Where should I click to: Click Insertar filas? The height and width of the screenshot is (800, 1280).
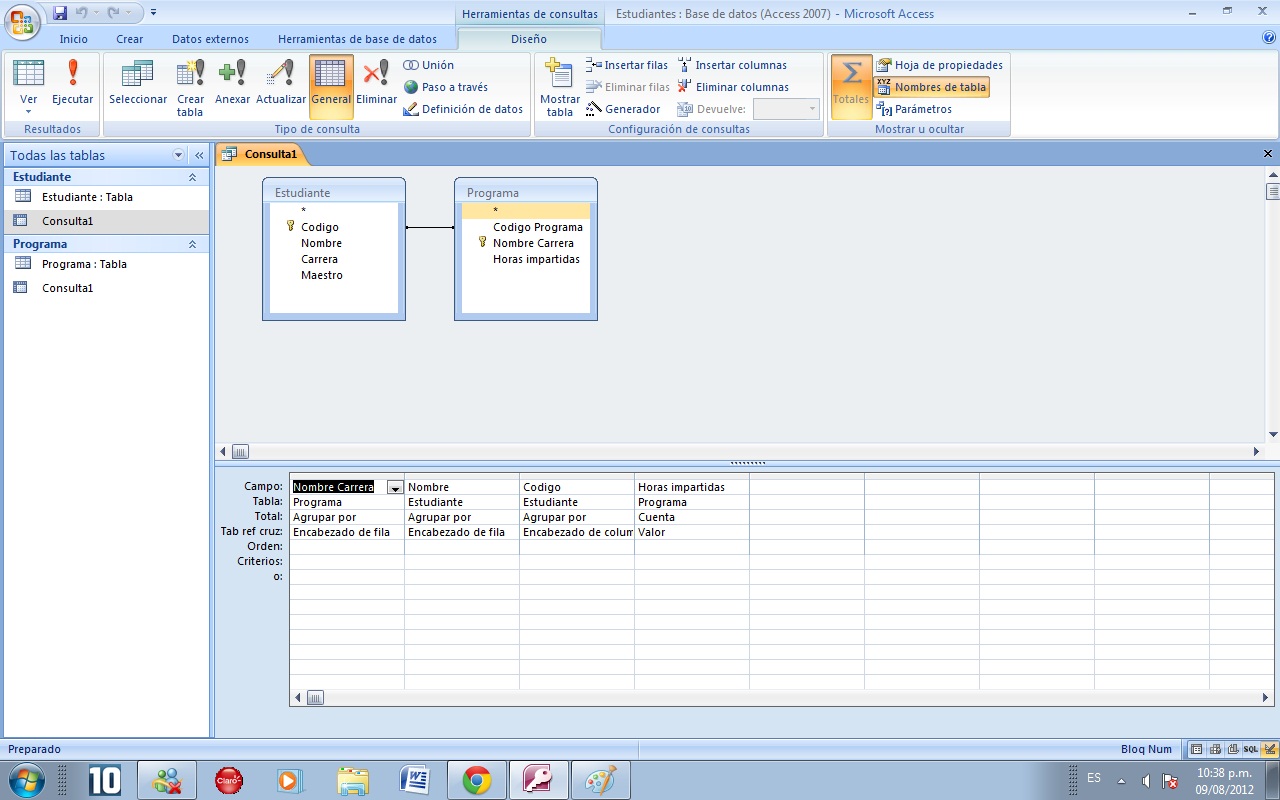coord(627,65)
